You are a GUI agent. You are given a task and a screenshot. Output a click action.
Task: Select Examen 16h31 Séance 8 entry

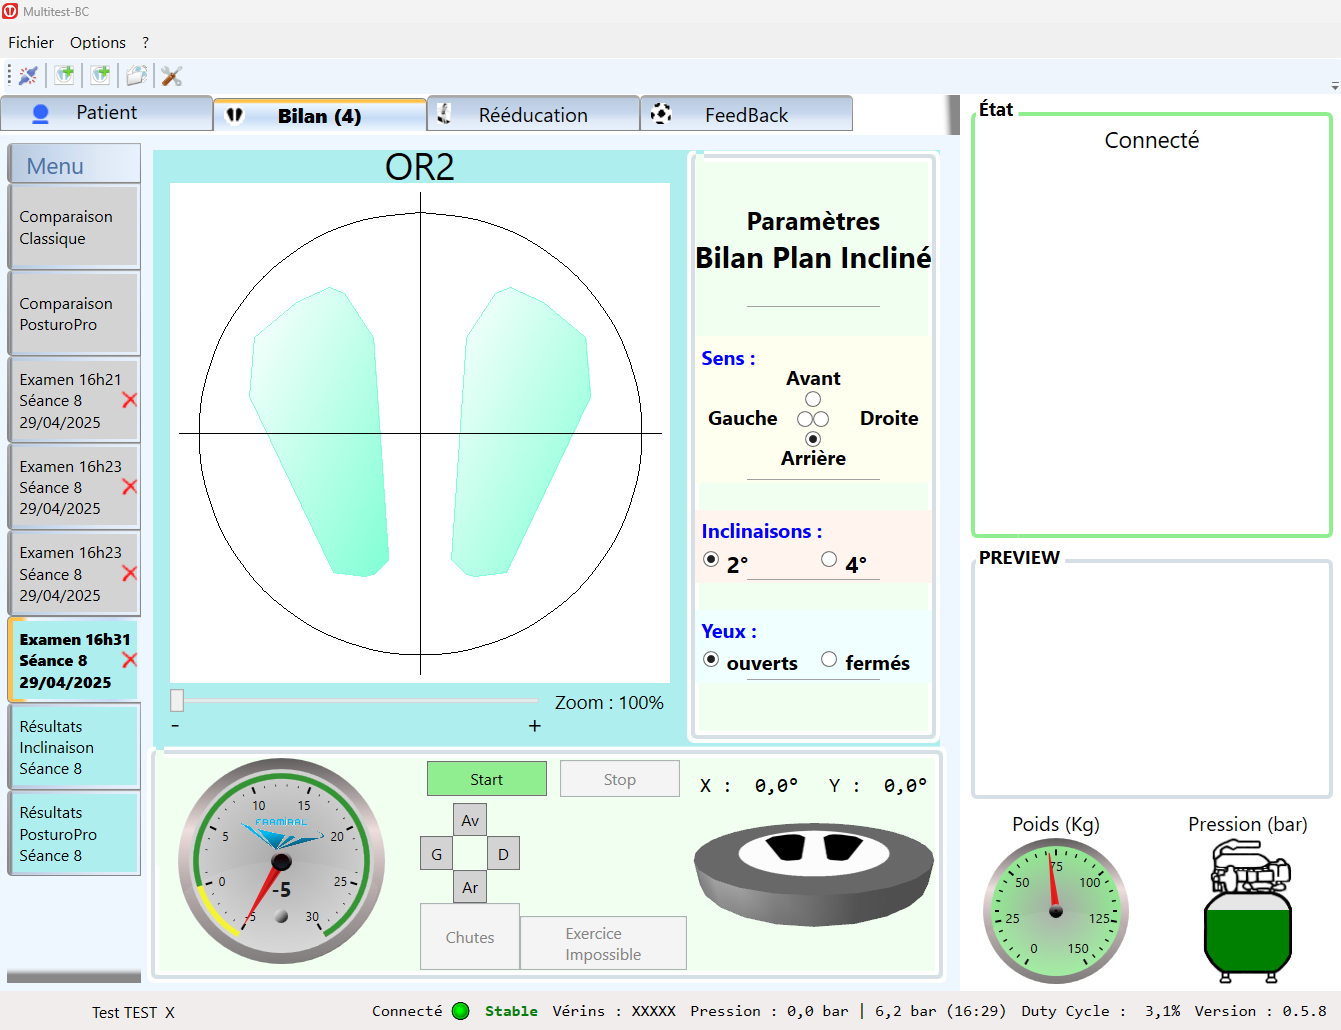[x=74, y=660]
